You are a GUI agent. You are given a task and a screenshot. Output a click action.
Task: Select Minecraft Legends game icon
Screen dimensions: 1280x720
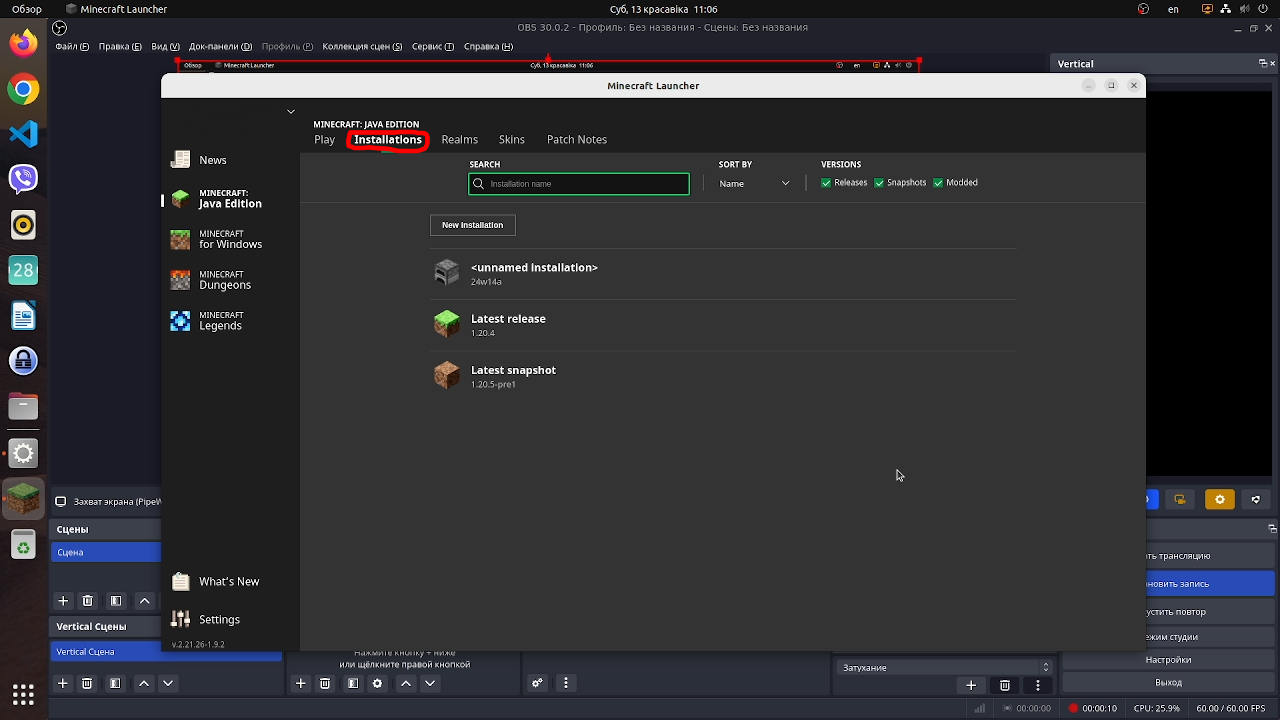tap(180, 321)
